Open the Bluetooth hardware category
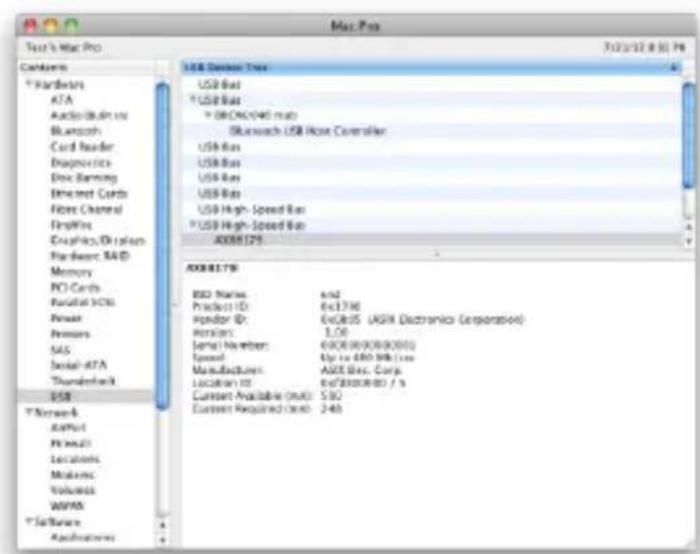The height and width of the screenshot is (554, 700). pos(76,131)
